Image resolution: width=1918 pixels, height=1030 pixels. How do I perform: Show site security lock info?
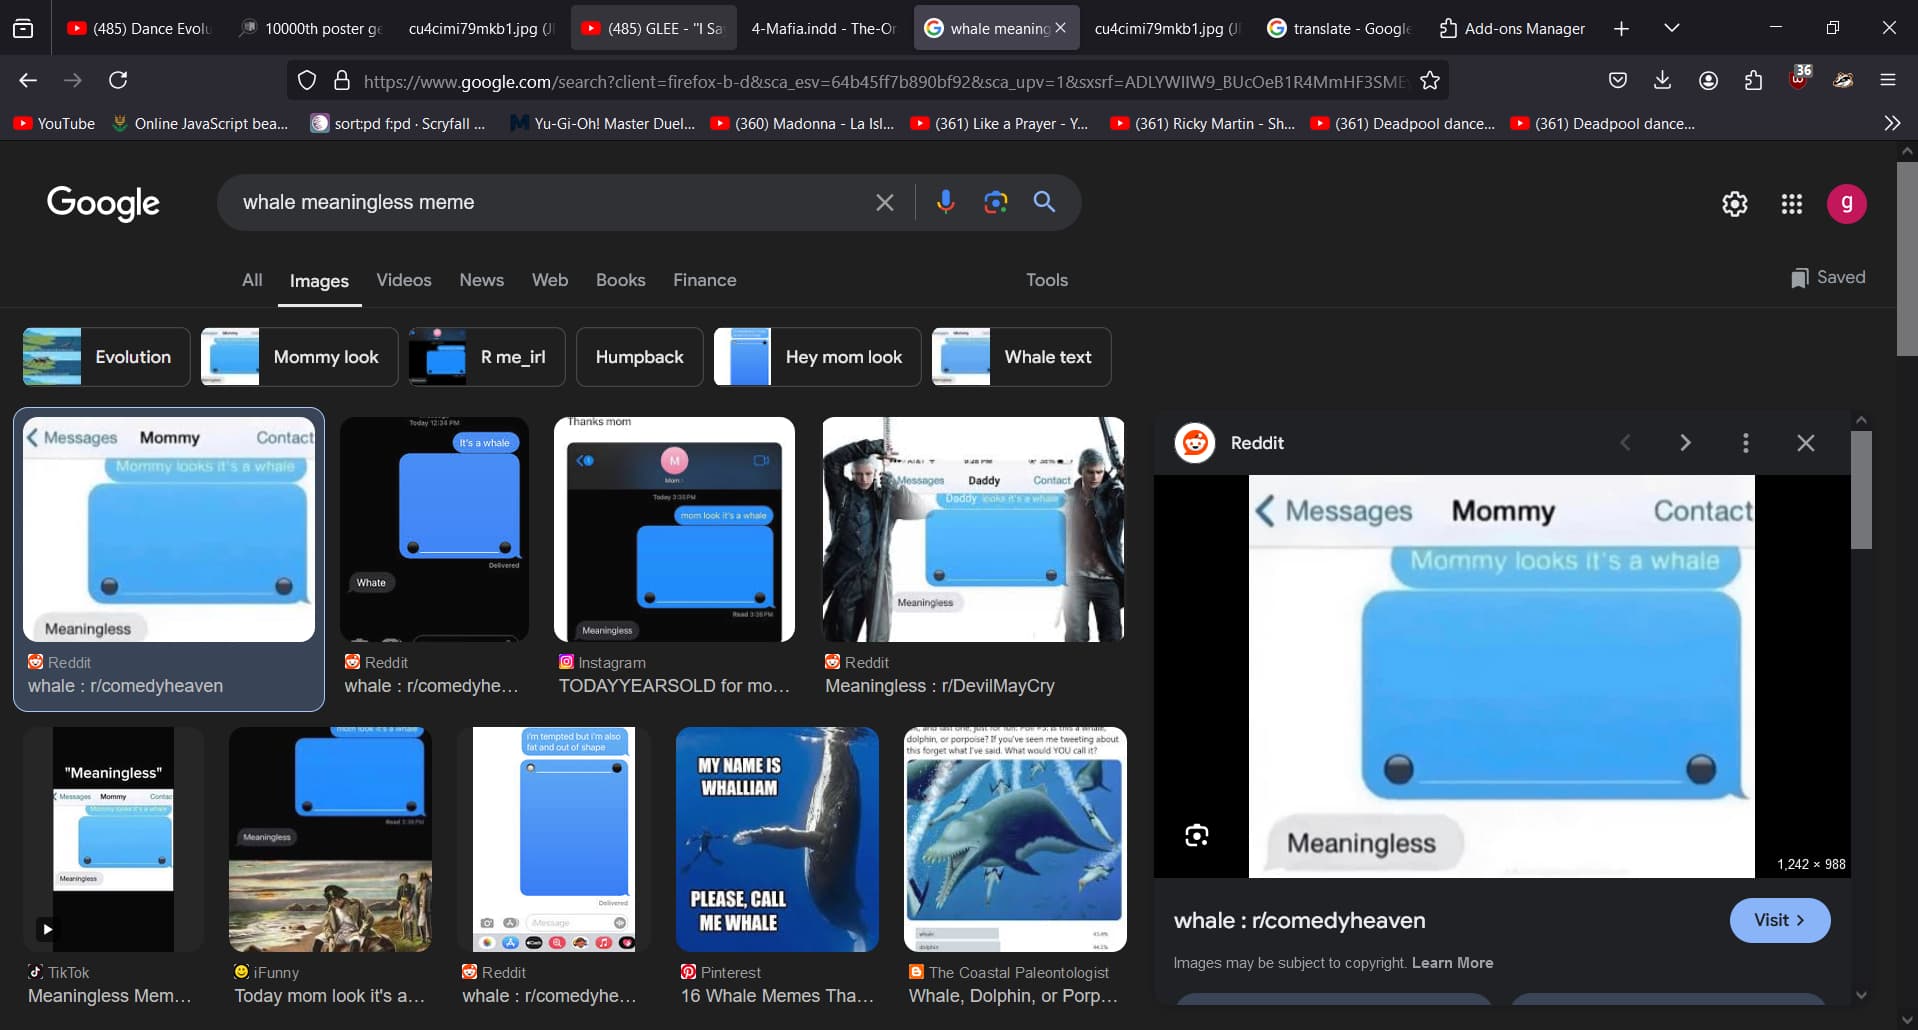click(x=342, y=81)
